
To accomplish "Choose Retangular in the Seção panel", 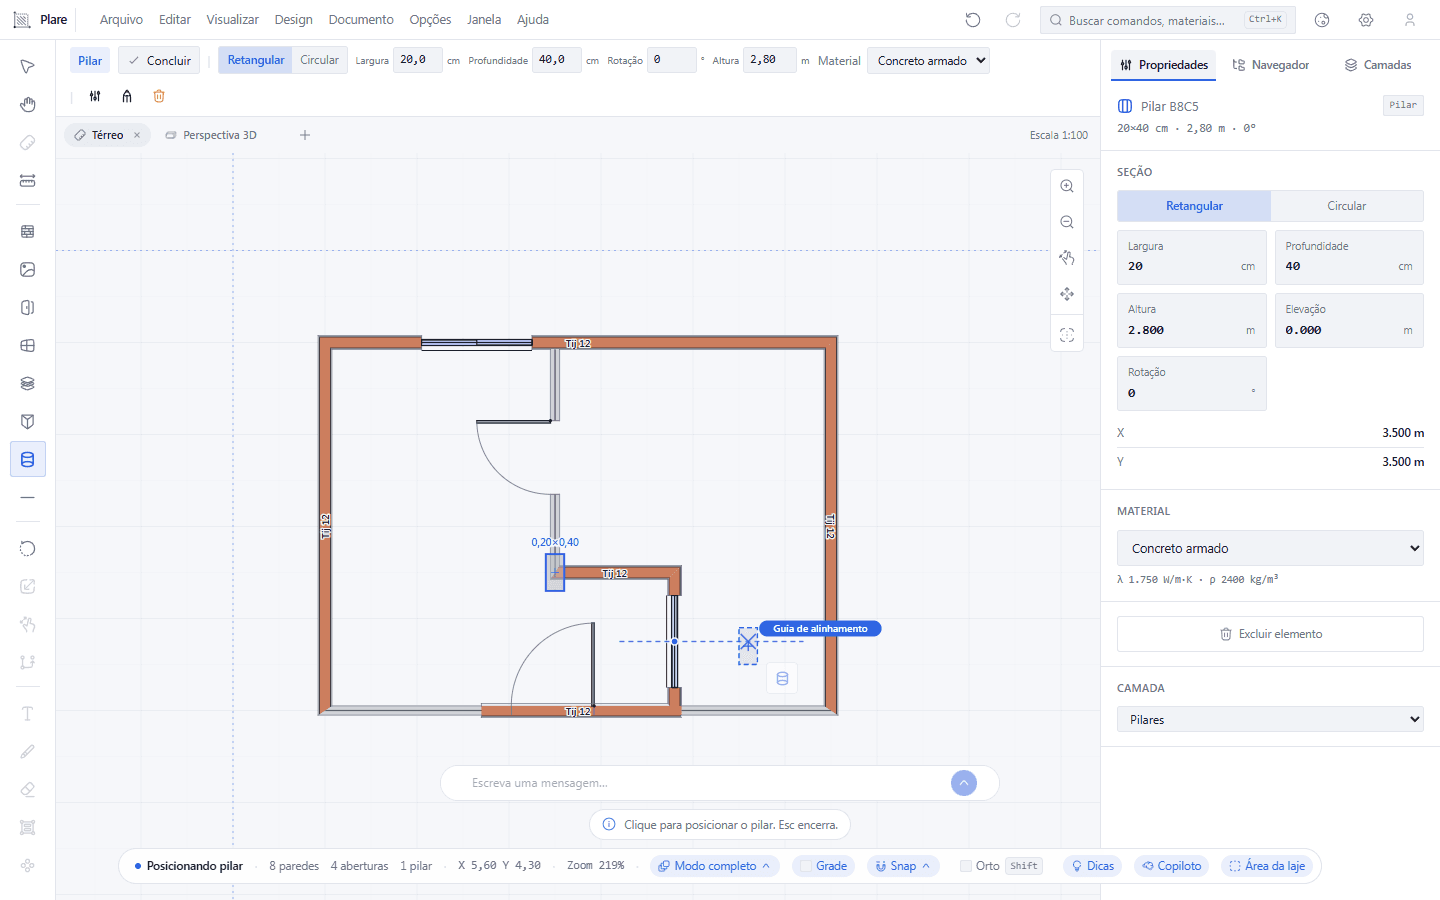I will tap(1194, 206).
